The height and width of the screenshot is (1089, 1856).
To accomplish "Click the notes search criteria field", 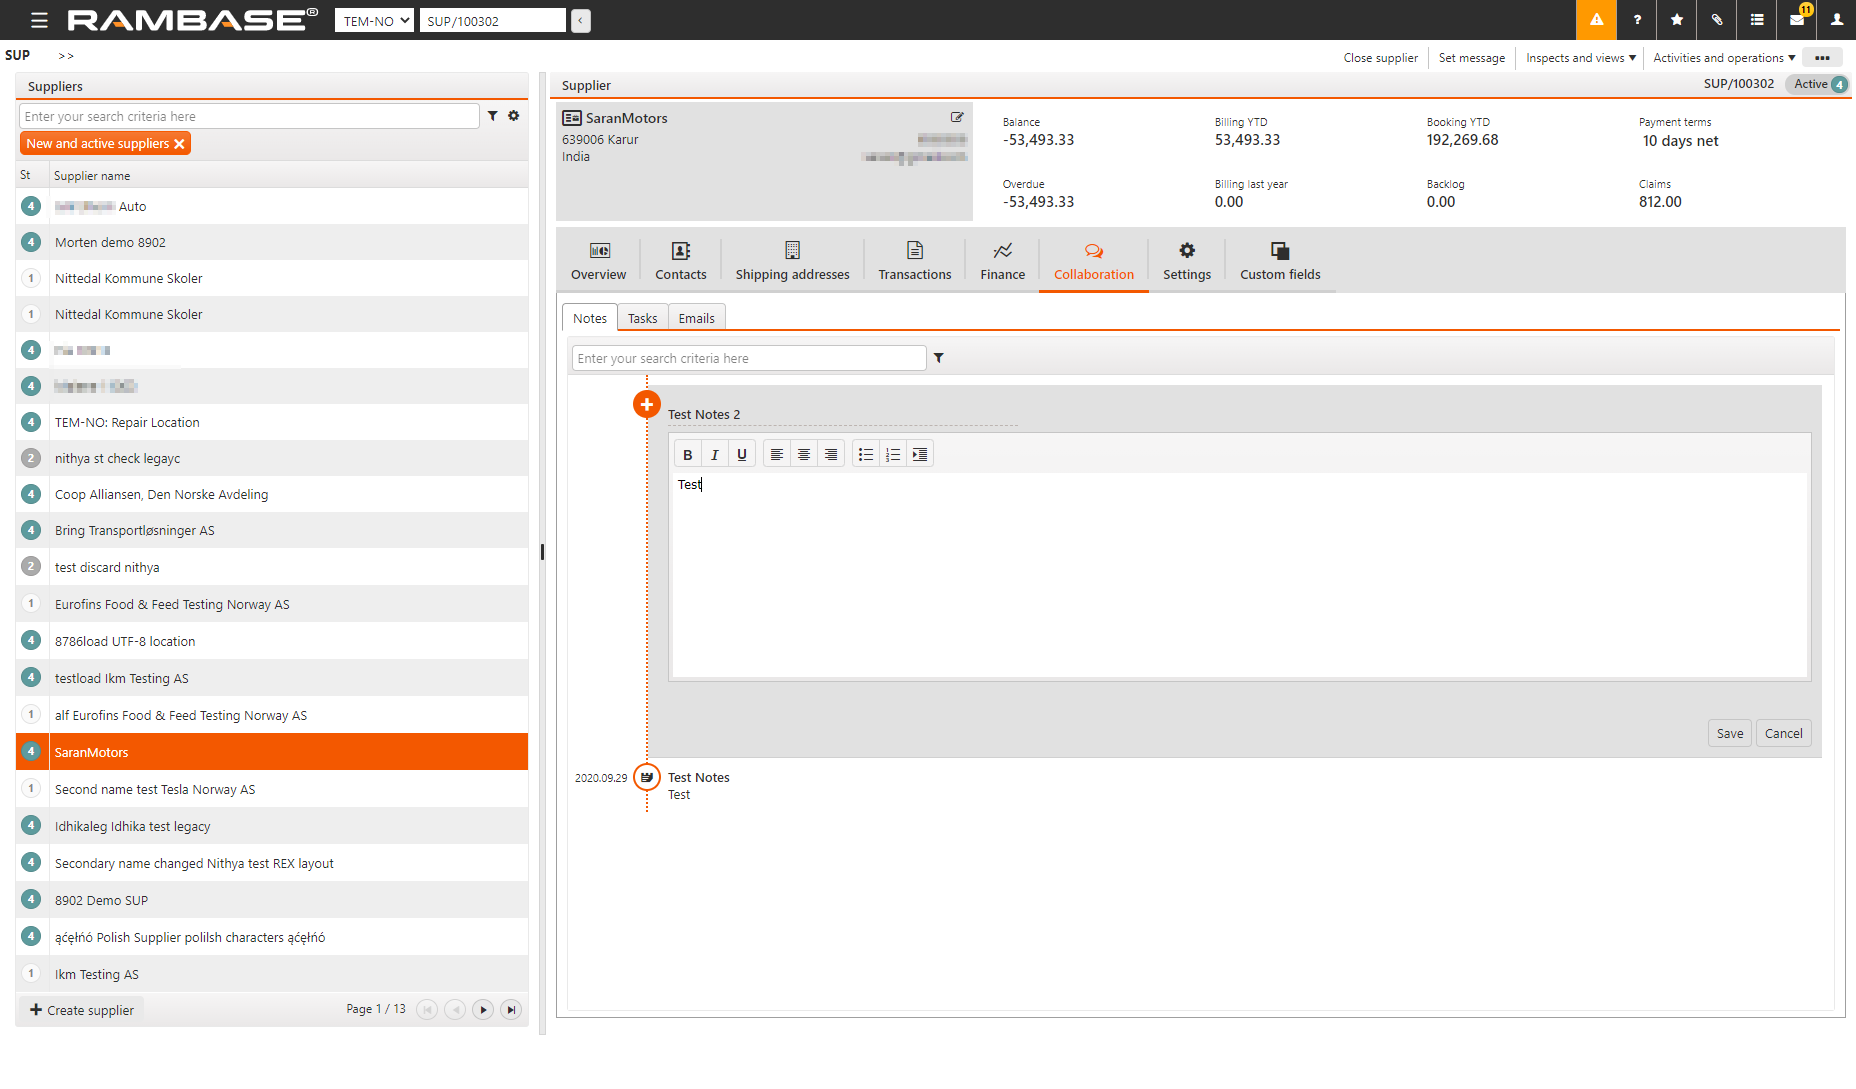I will point(748,358).
